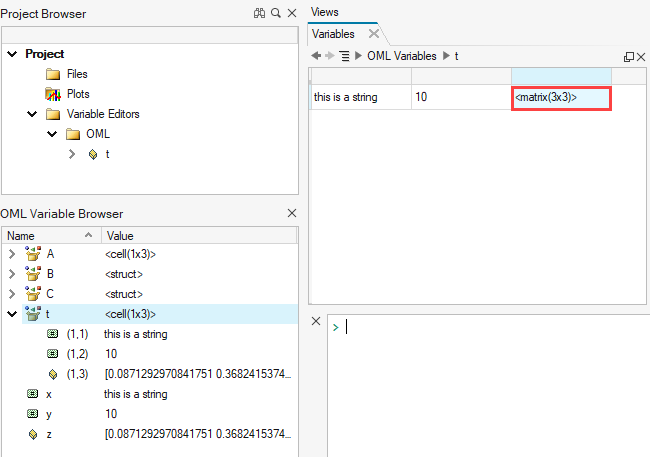Close the Variables tab
This screenshot has height=457, width=650.
tap(373, 34)
